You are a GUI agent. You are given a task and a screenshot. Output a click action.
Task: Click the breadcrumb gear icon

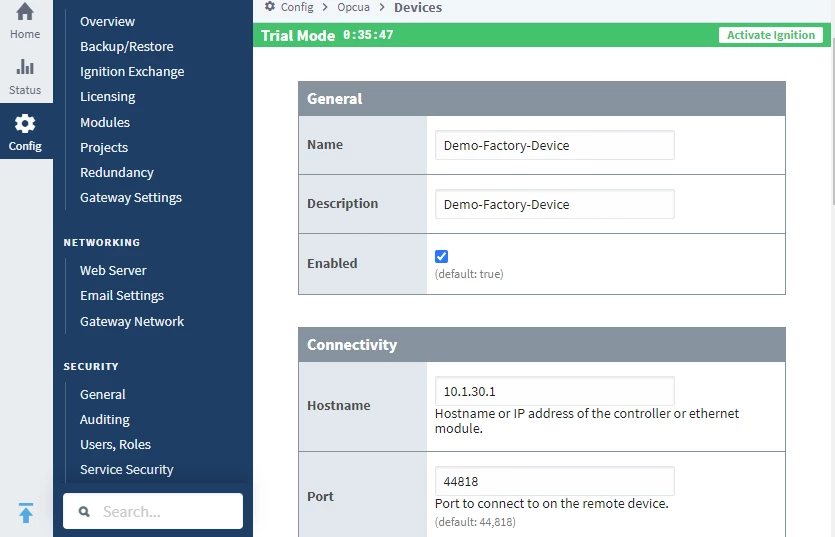pos(270,7)
